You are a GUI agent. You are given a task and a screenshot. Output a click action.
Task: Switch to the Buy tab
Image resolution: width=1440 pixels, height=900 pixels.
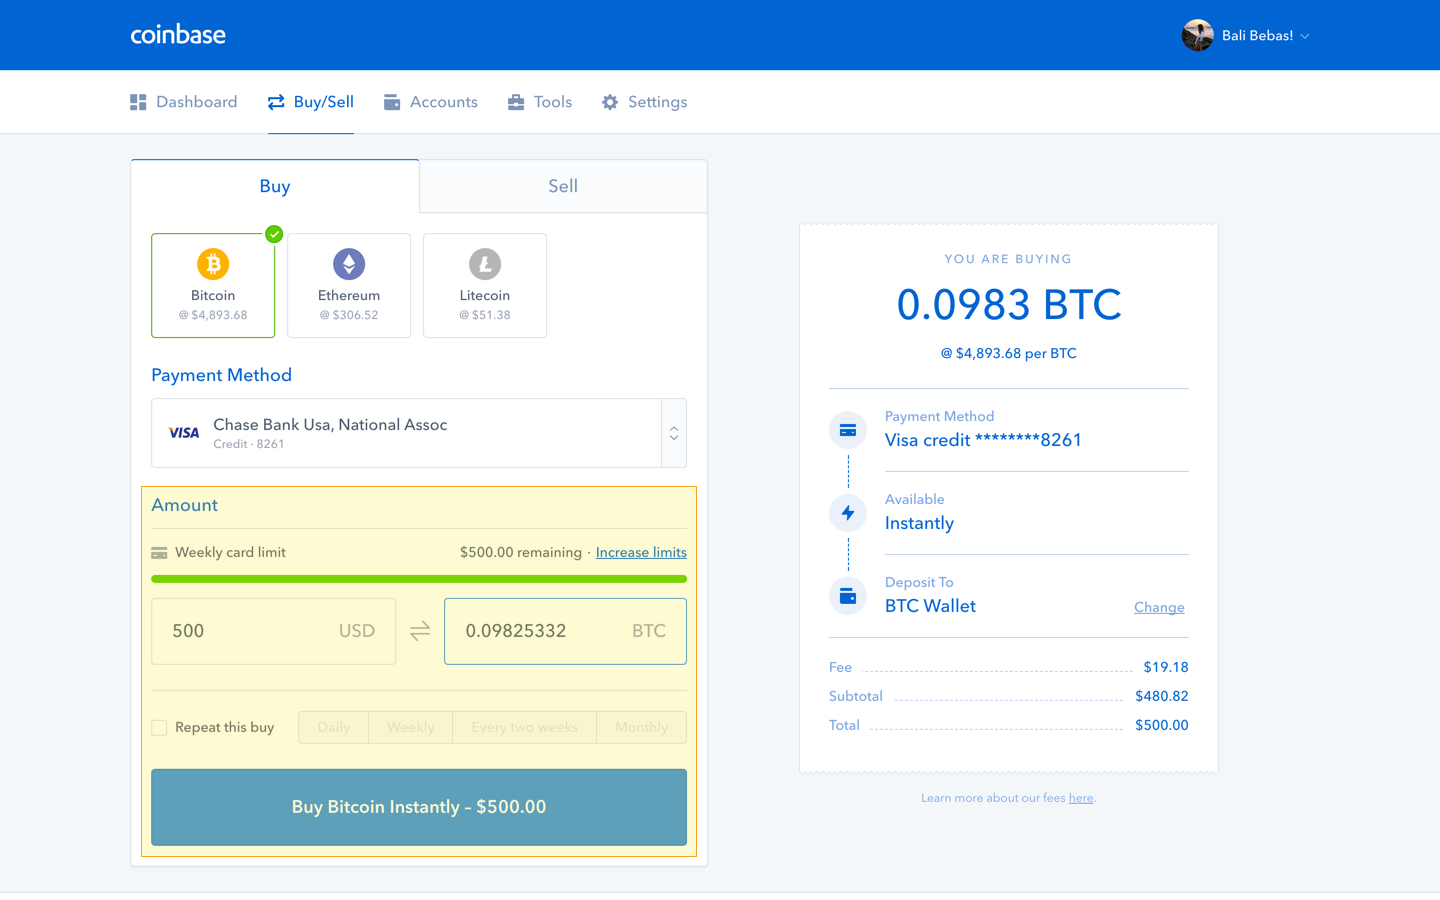click(x=275, y=186)
